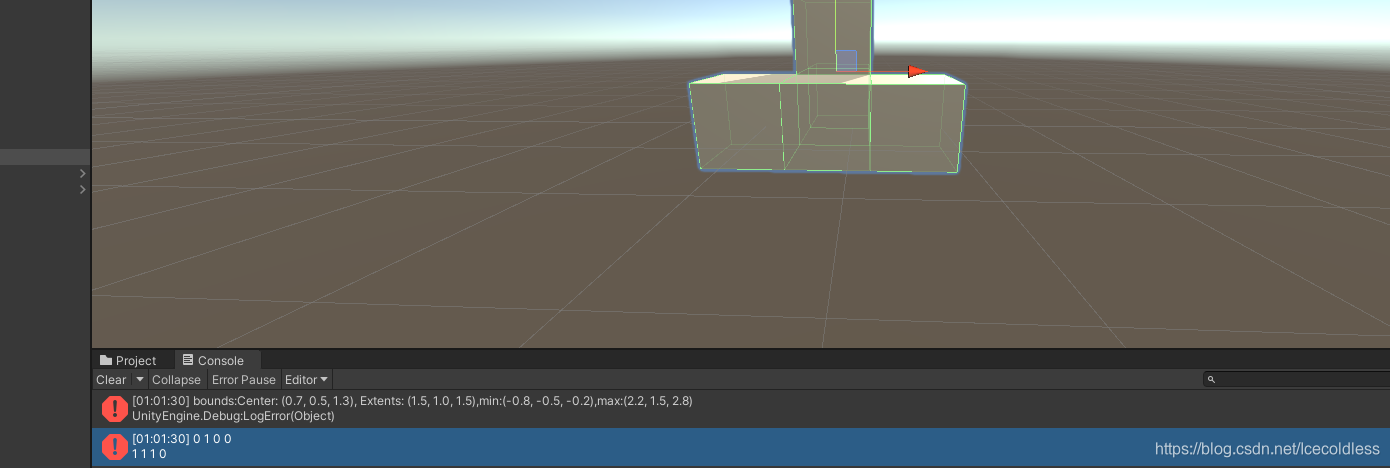
Task: Switch to the Project tab
Action: pyautogui.click(x=128, y=360)
